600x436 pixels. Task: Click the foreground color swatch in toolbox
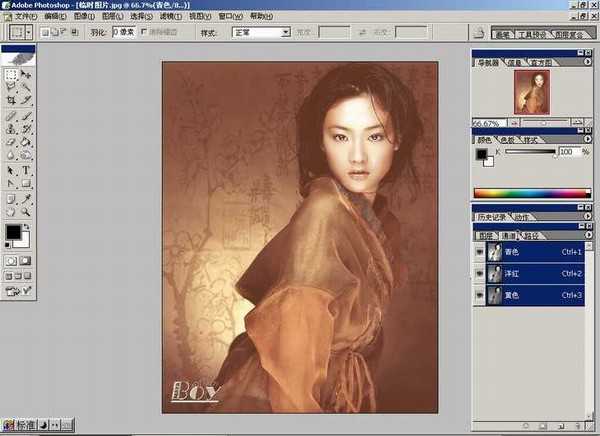click(13, 232)
